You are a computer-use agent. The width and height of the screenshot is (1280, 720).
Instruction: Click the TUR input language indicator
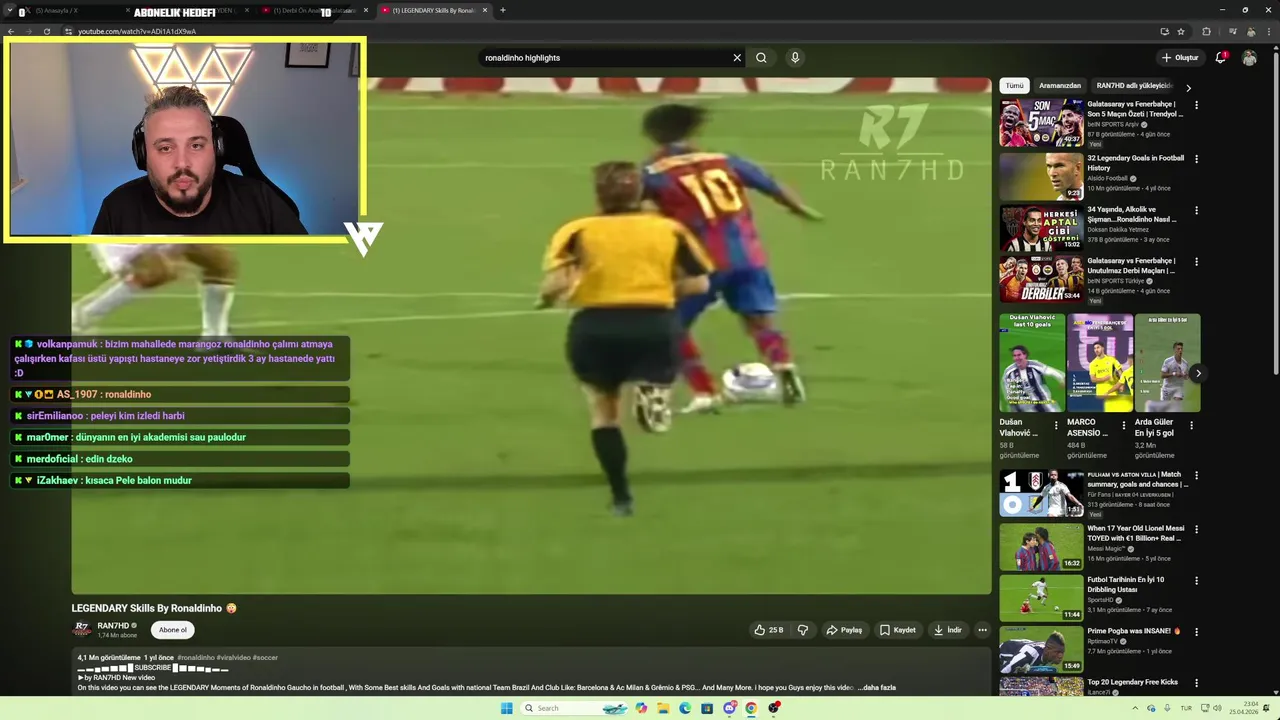pyautogui.click(x=1186, y=708)
